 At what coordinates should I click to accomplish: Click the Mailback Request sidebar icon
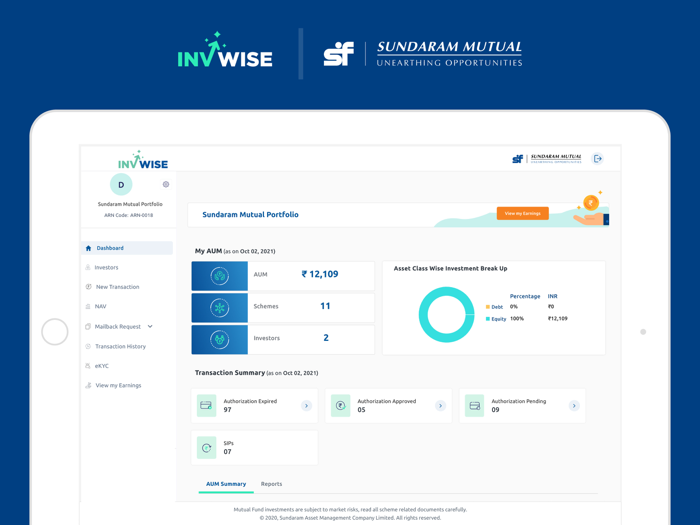tap(88, 326)
